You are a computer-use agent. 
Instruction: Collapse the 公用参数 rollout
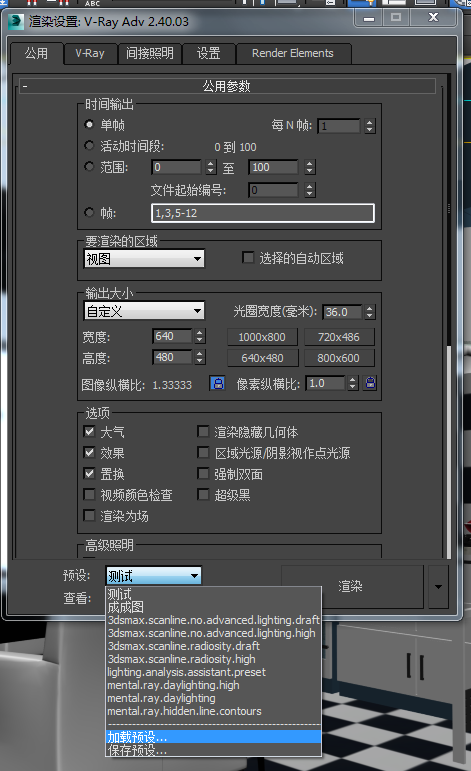25,87
